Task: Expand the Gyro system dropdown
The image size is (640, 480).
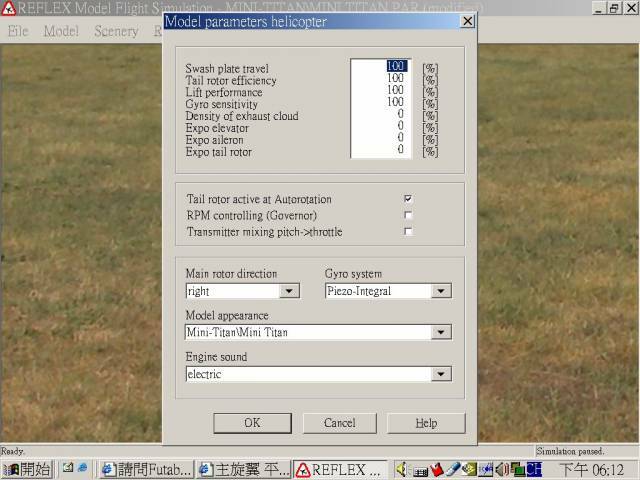Action: (441, 291)
